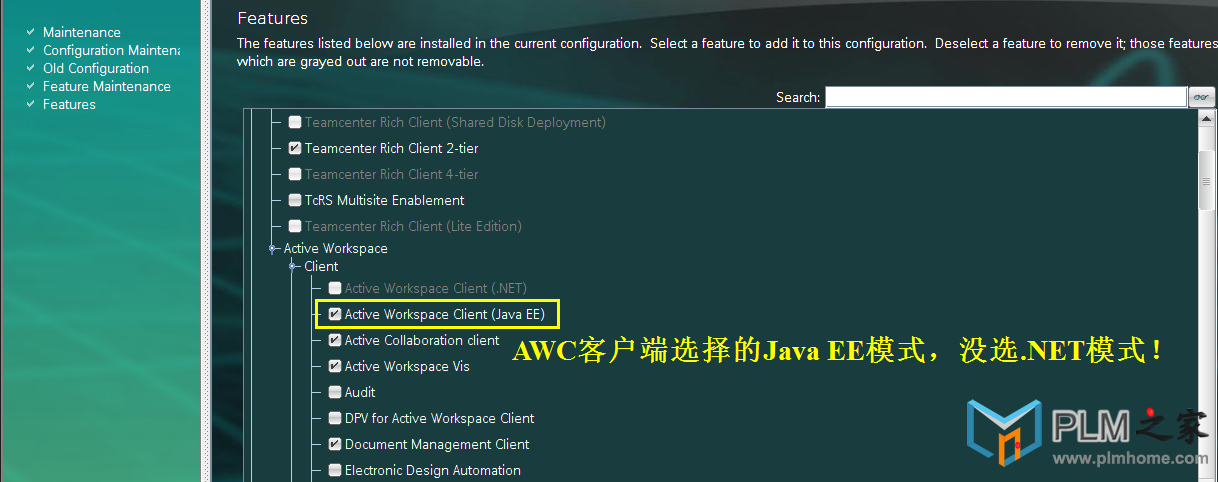Viewport: 1218px width, 482px height.
Task: Click the checkmark icon beside Old Configuration
Action: 32,68
